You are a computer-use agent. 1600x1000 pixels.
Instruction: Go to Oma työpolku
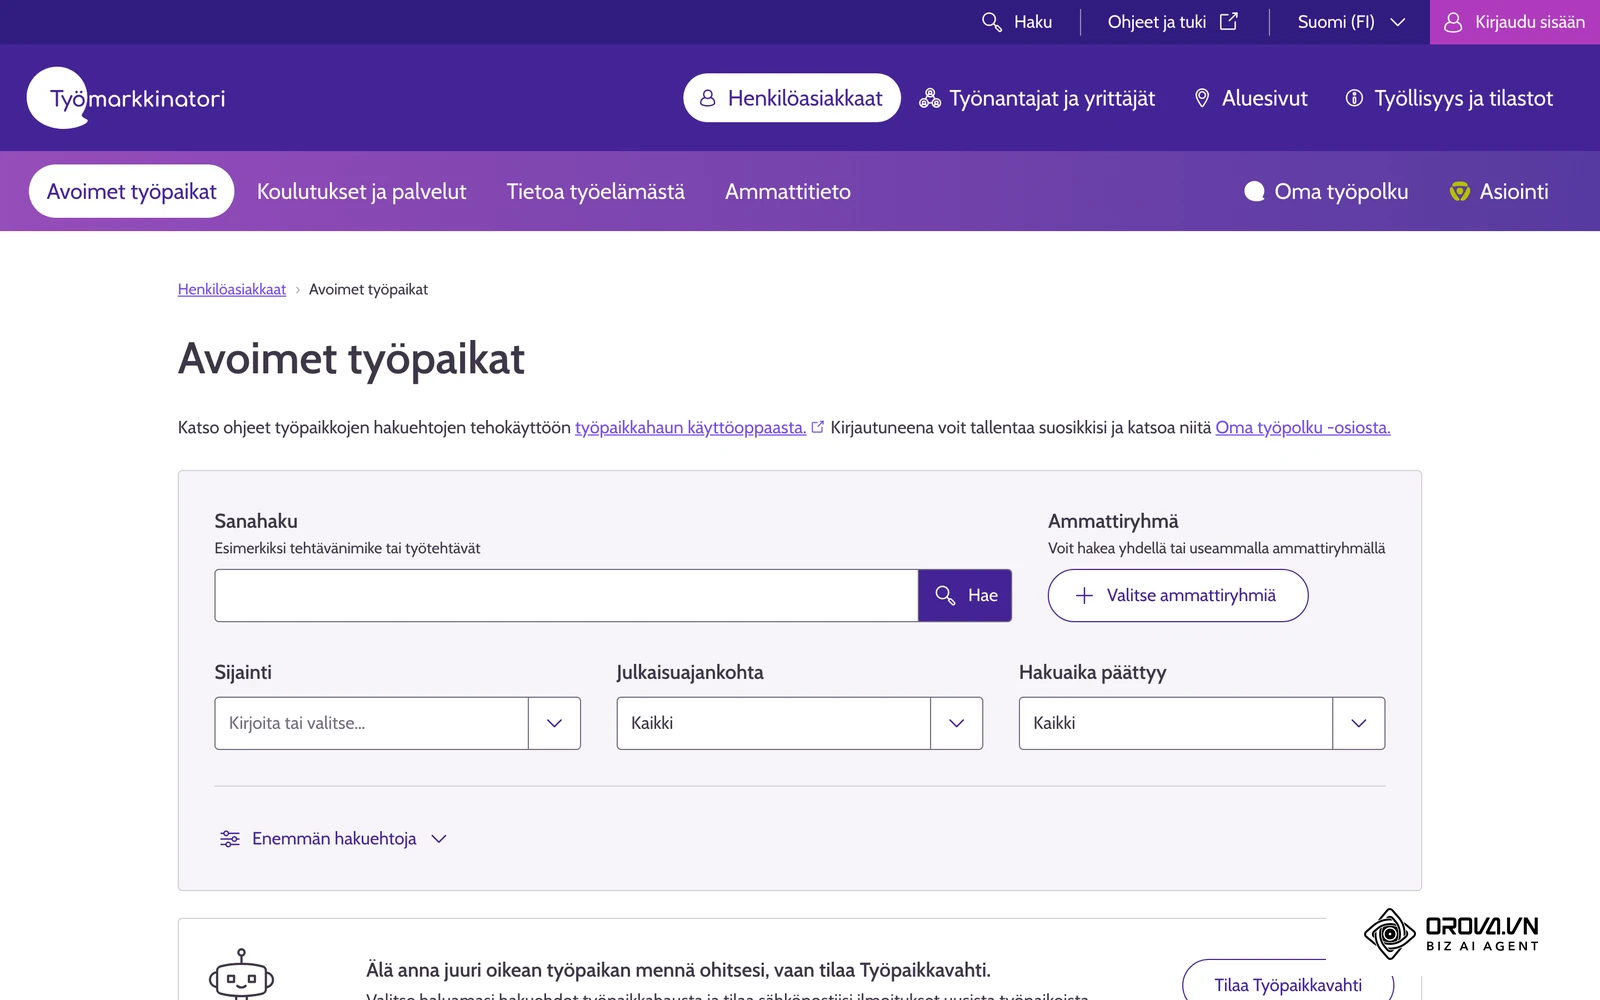[1326, 191]
